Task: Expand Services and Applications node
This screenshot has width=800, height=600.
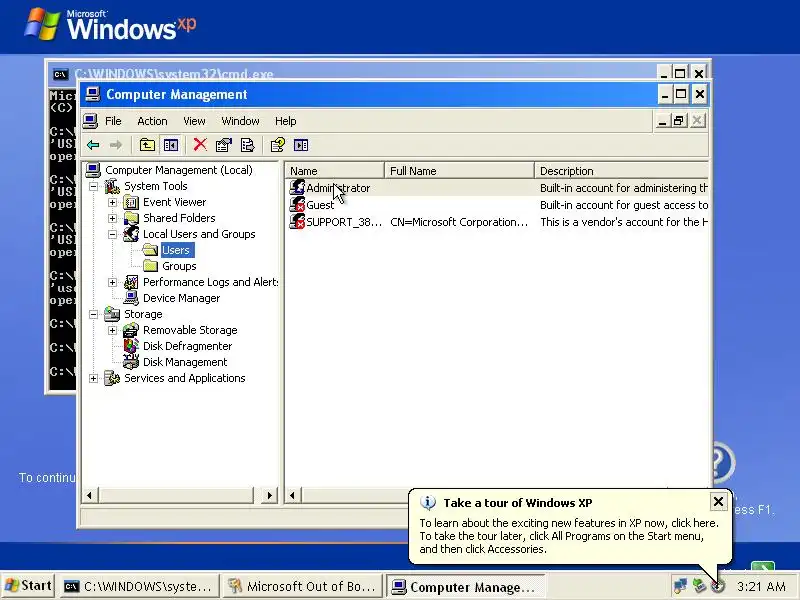Action: pos(93,378)
